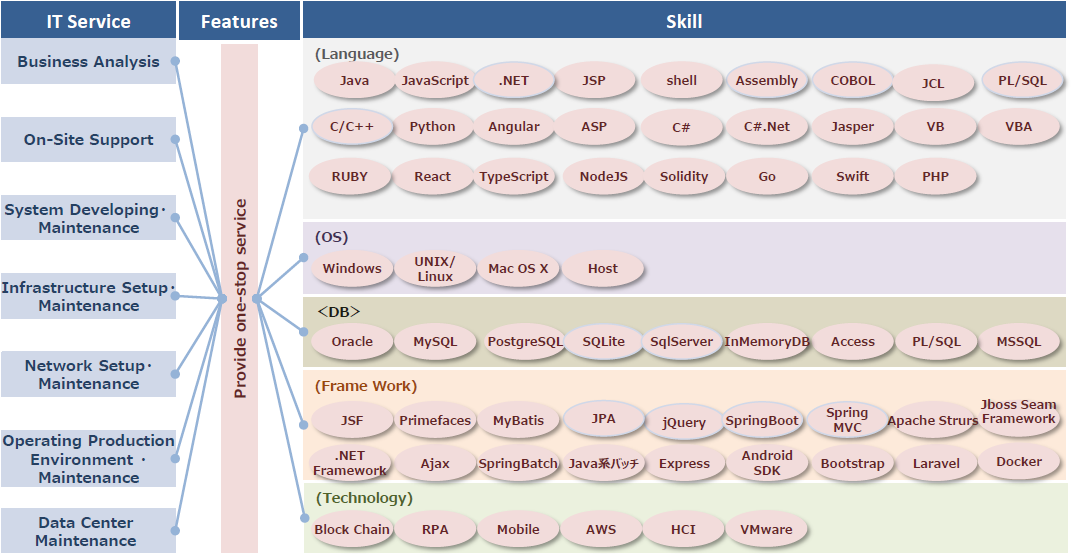1072x556 pixels.
Task: Click the Provide one-stop service bar
Action: (239, 298)
